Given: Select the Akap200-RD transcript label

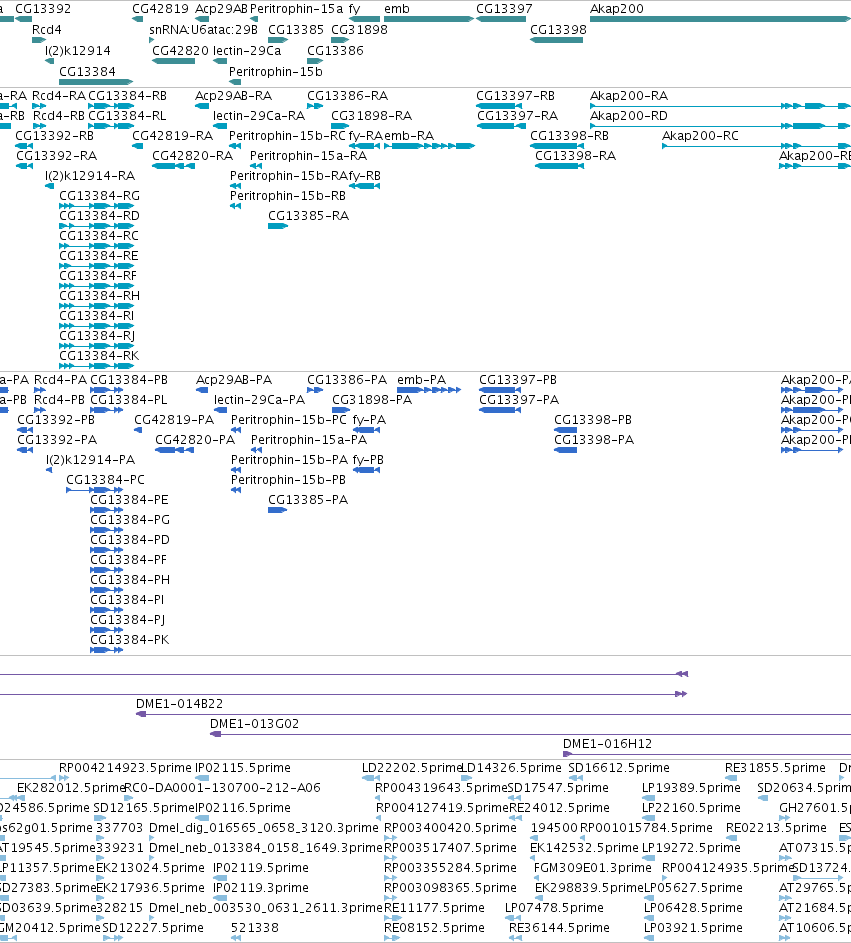Looking at the screenshot, I should [628, 115].
